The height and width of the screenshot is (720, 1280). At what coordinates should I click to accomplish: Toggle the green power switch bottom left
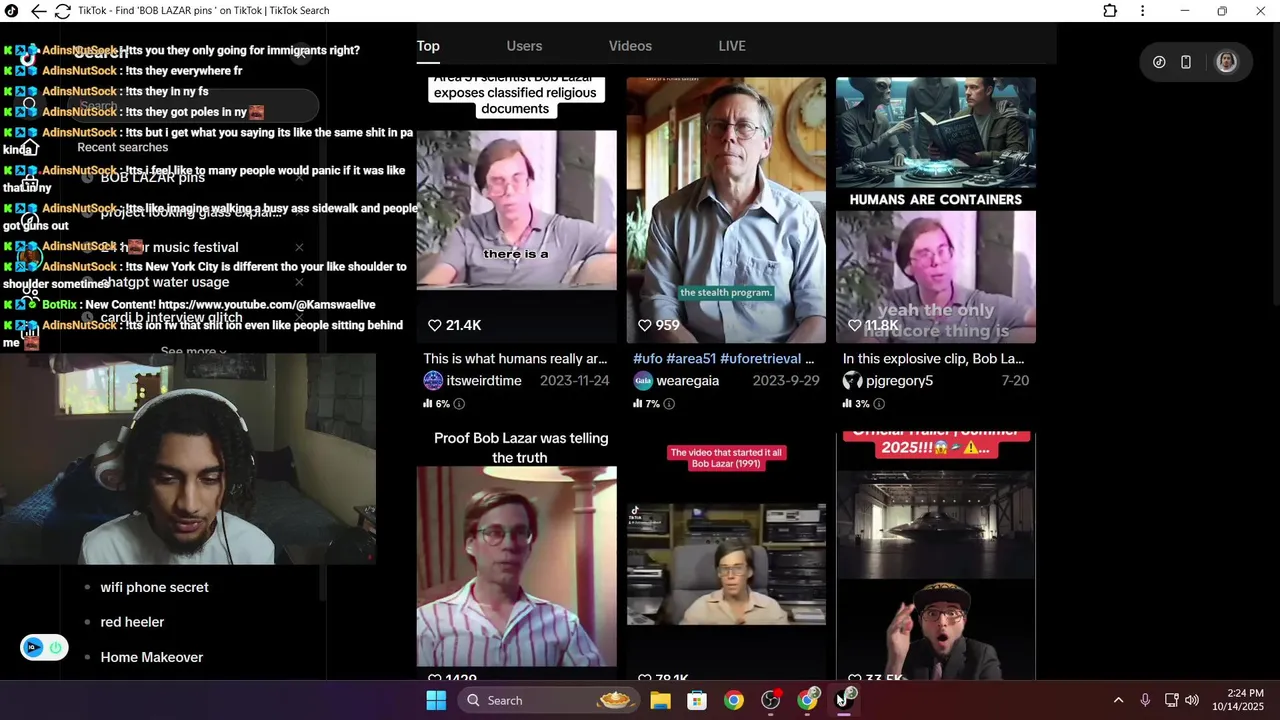[55, 648]
